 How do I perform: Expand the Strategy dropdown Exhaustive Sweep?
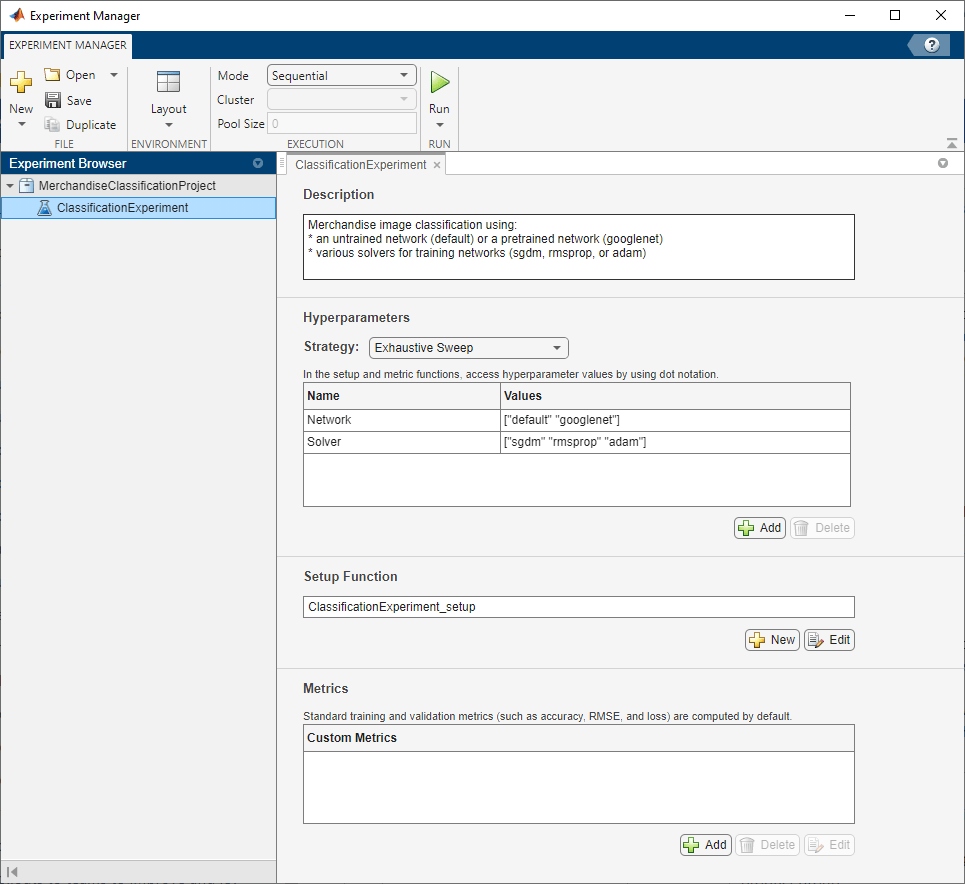468,348
